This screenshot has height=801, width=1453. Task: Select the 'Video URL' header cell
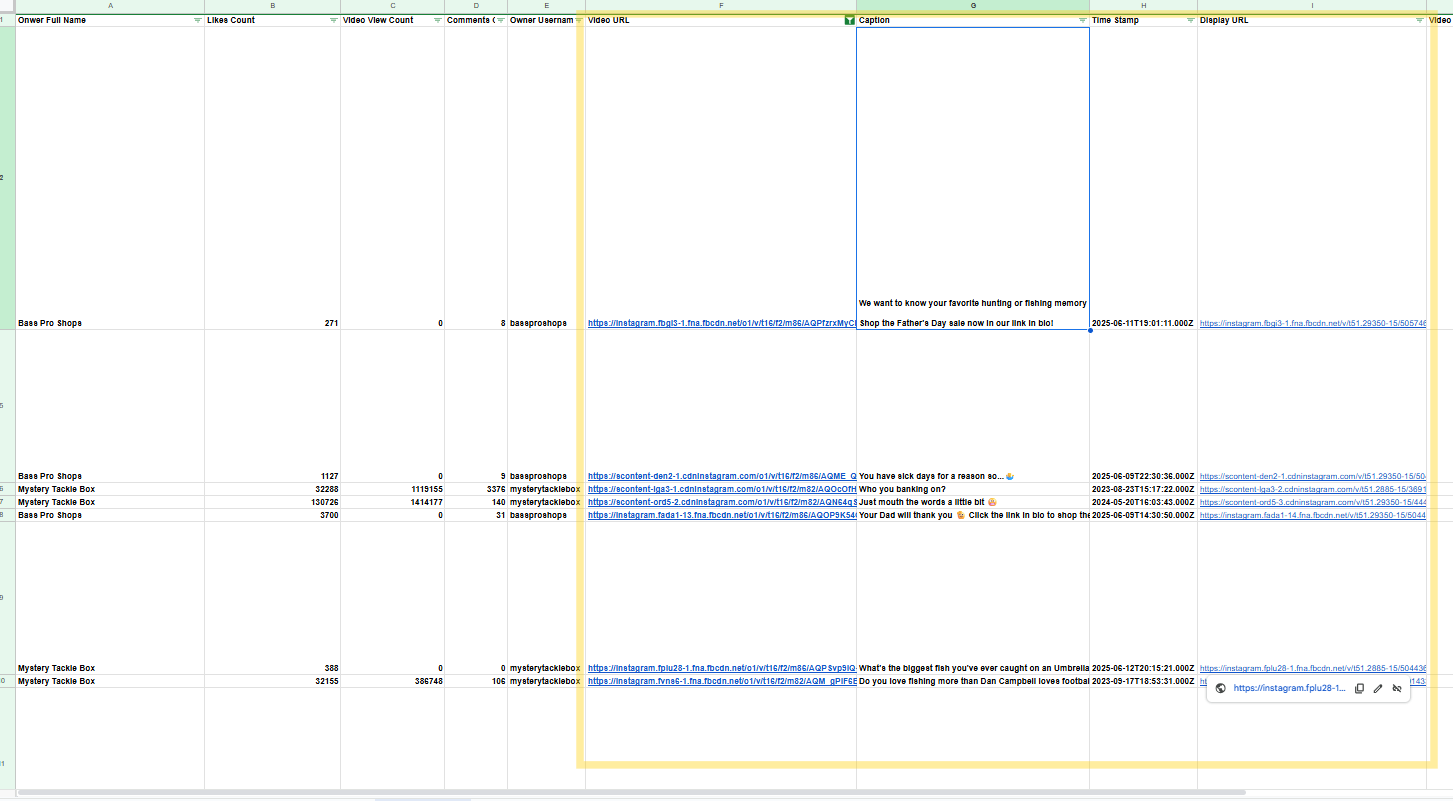(721, 20)
